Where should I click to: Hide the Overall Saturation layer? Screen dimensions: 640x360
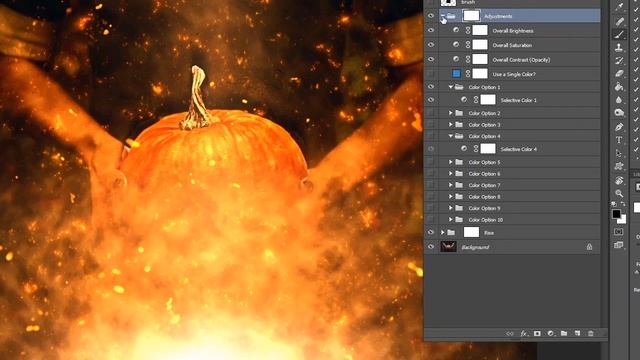(431, 44)
